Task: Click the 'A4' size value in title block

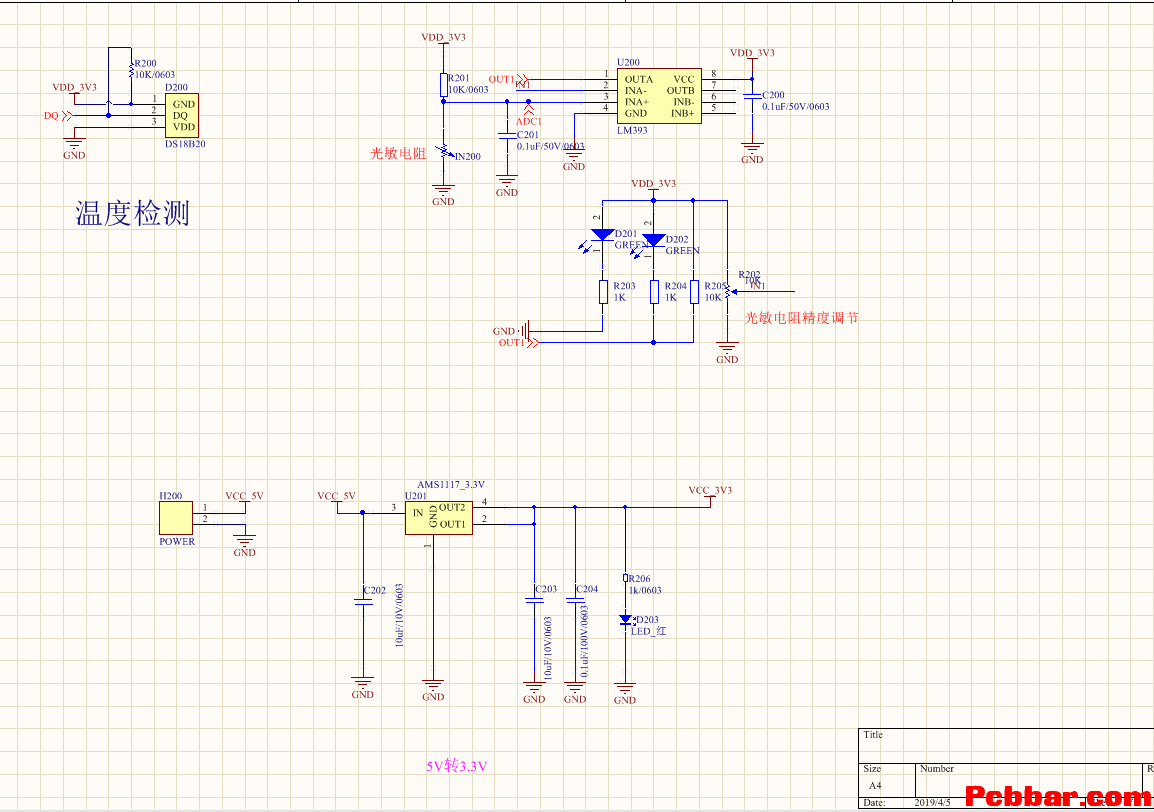Action: (875, 785)
